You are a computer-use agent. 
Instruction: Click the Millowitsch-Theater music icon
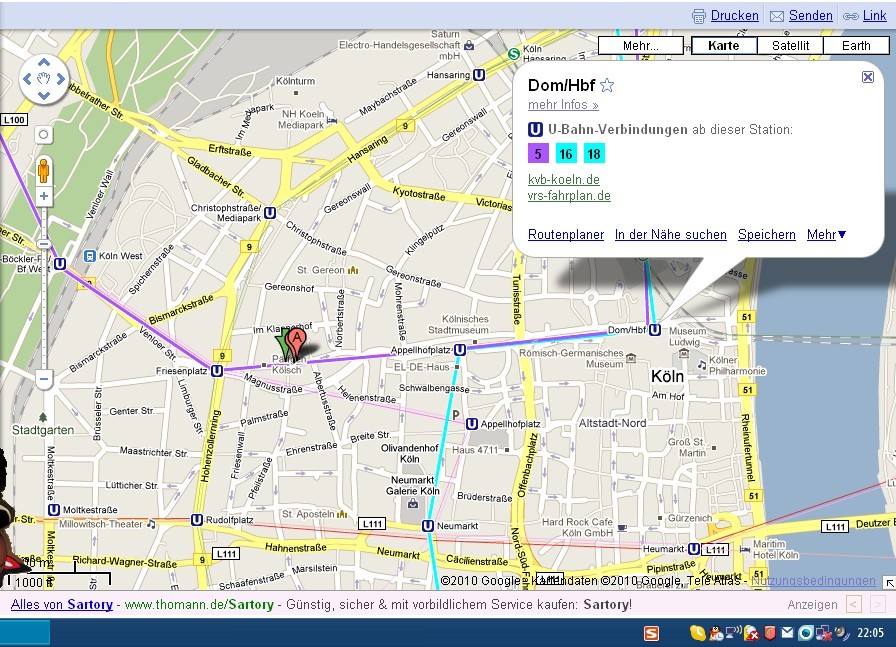tap(151, 524)
